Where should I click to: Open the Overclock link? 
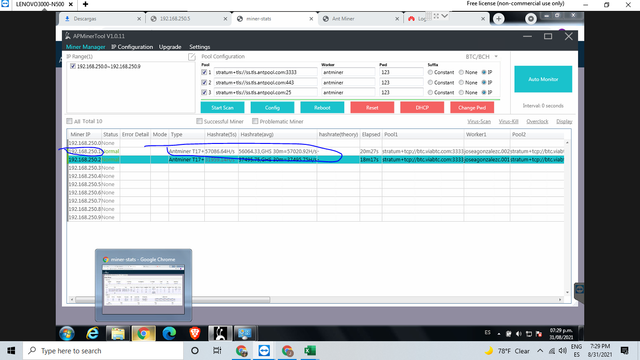[x=537, y=122]
